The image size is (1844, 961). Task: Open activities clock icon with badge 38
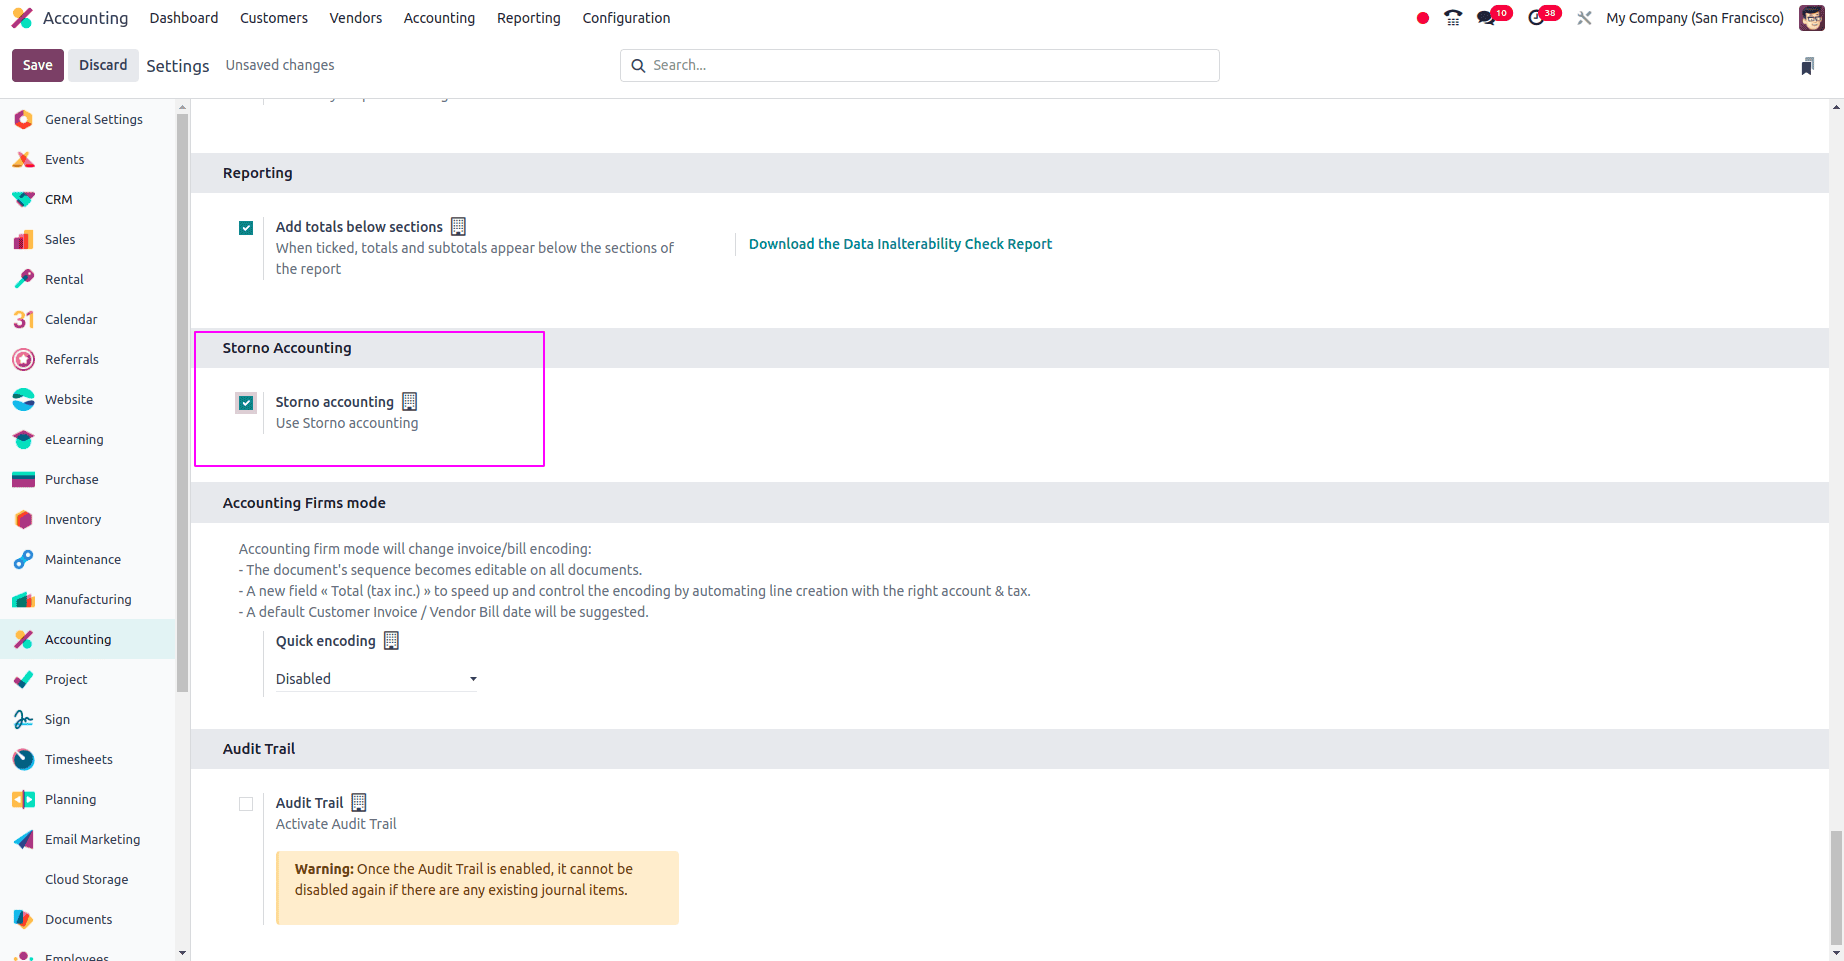(1537, 18)
